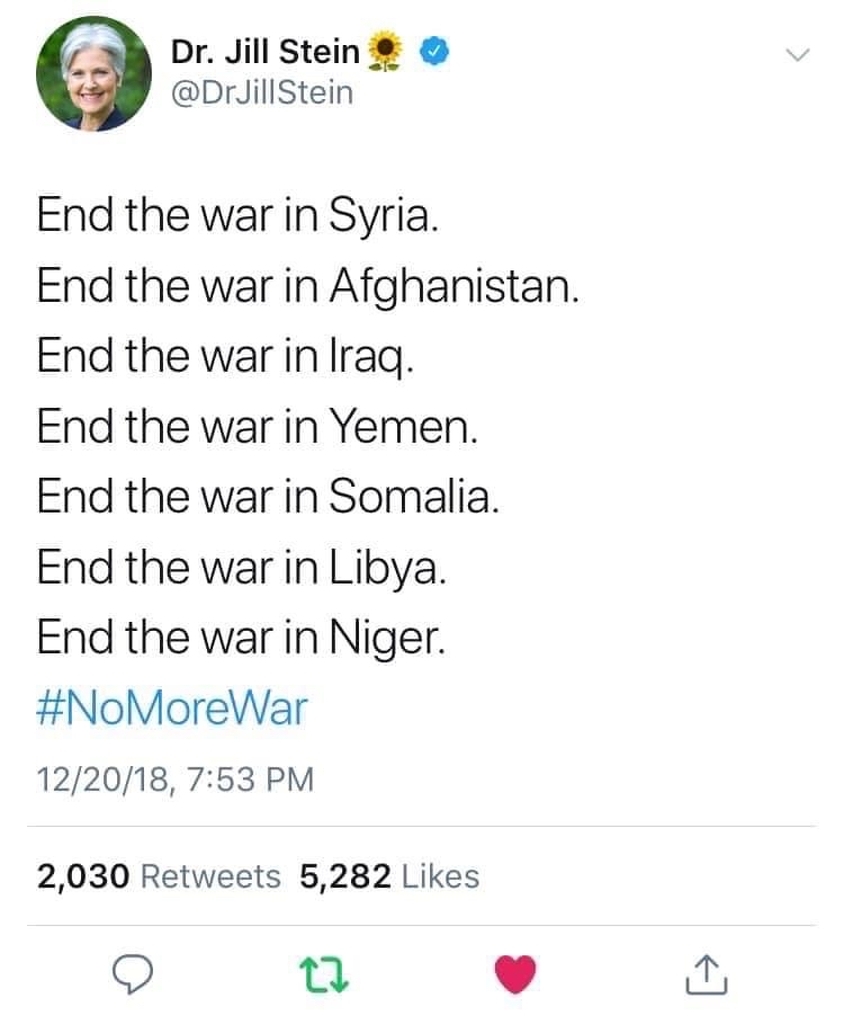Click the line 'End the war in Yemen.'
The image size is (844, 1024).
[258, 428]
